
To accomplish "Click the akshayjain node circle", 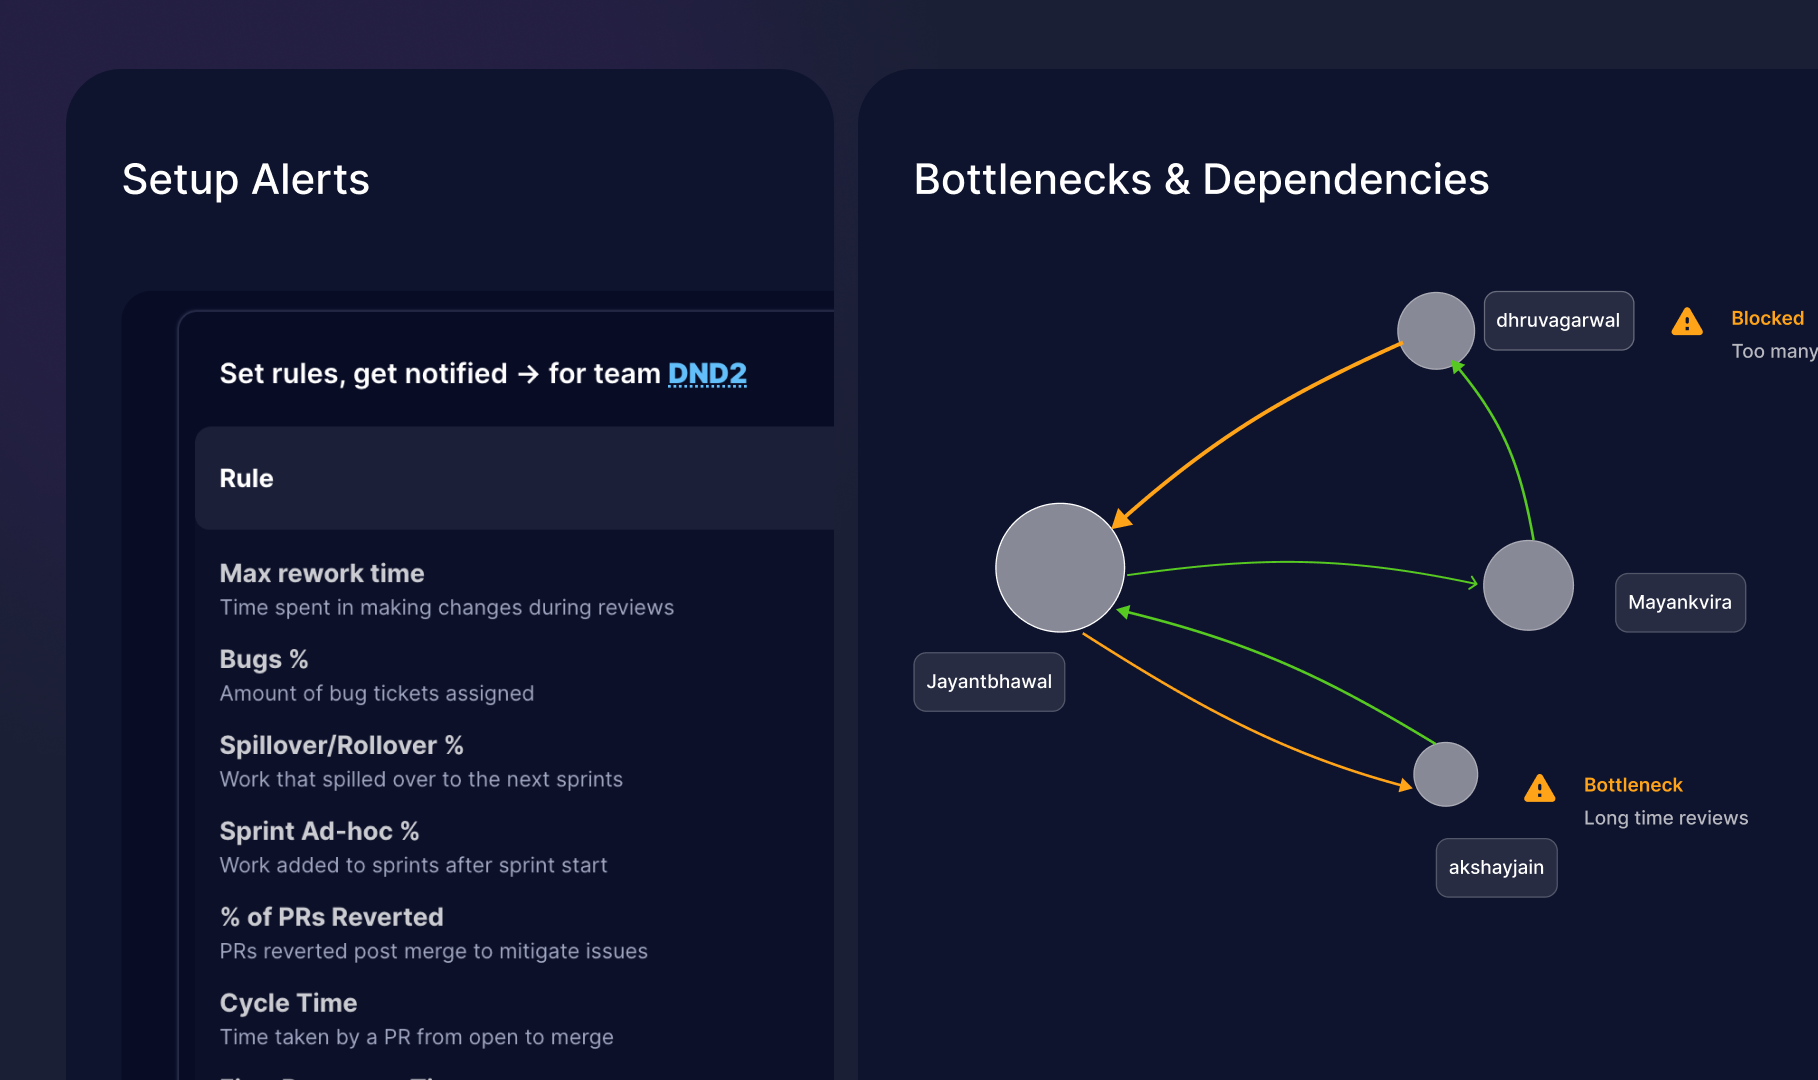I will click(x=1446, y=774).
